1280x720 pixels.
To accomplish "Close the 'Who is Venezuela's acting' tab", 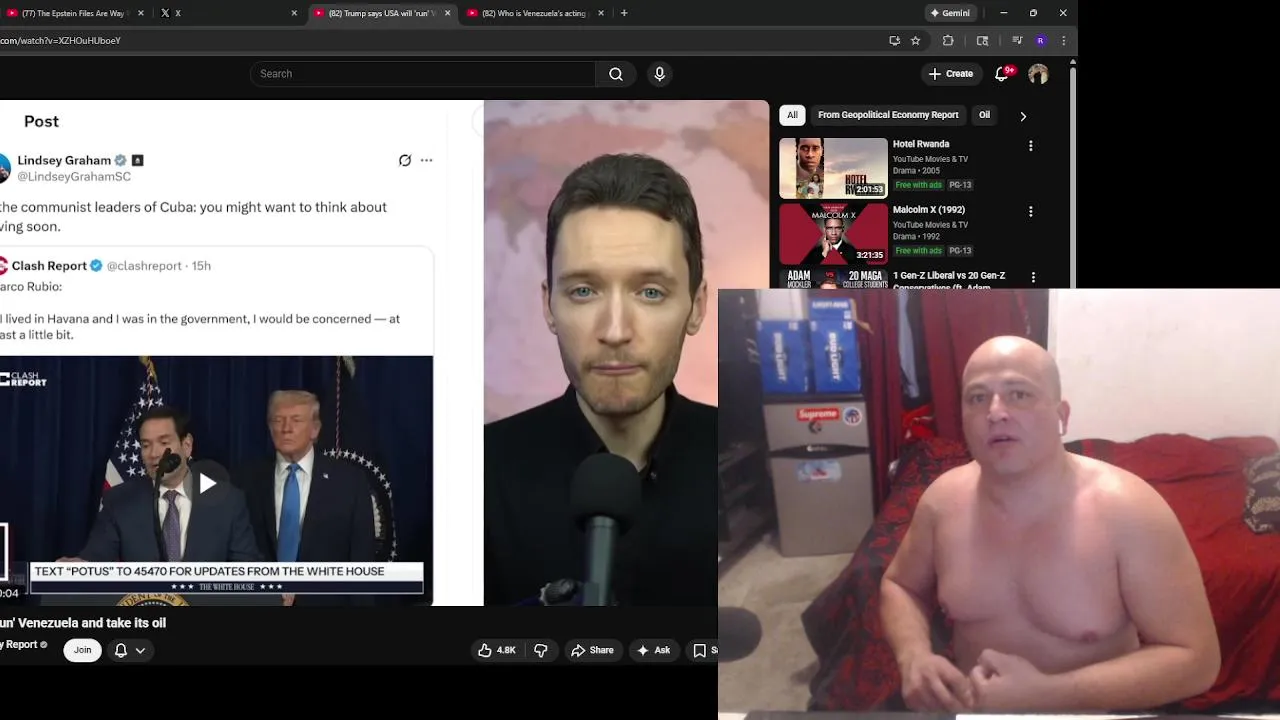I will point(600,13).
